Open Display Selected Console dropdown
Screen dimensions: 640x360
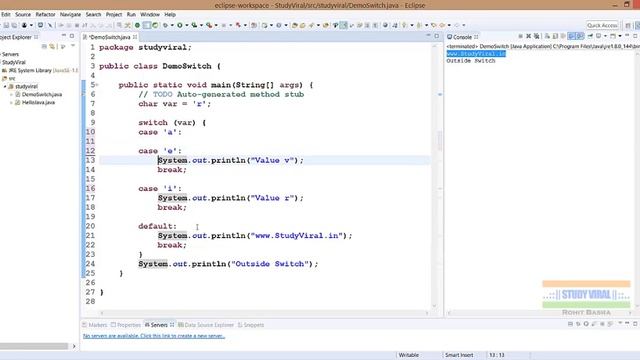click(x=606, y=36)
